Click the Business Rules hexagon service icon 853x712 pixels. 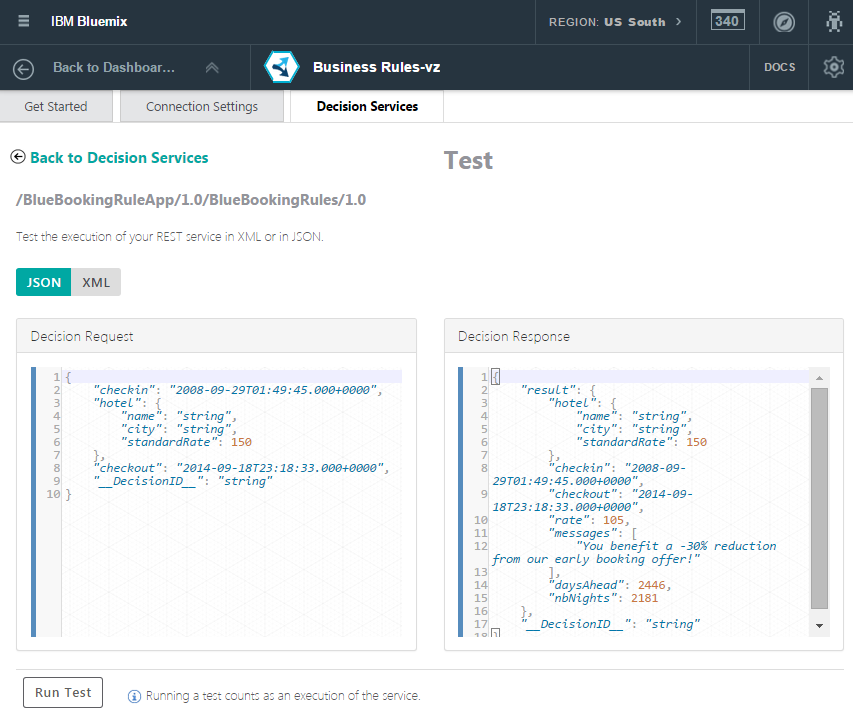coord(282,67)
